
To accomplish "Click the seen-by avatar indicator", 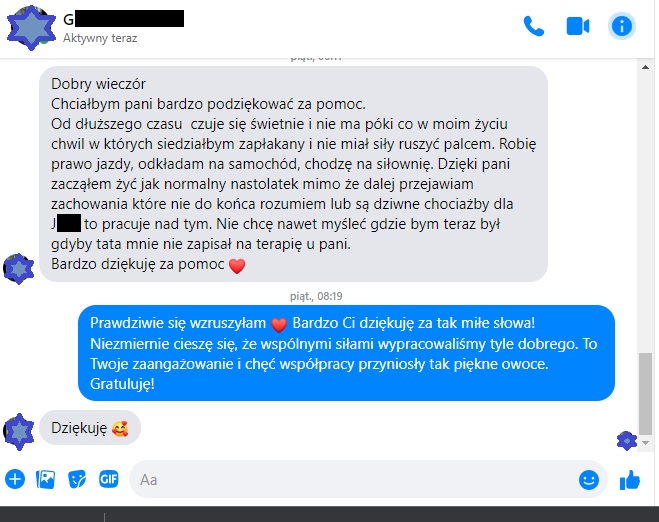I will 627,440.
